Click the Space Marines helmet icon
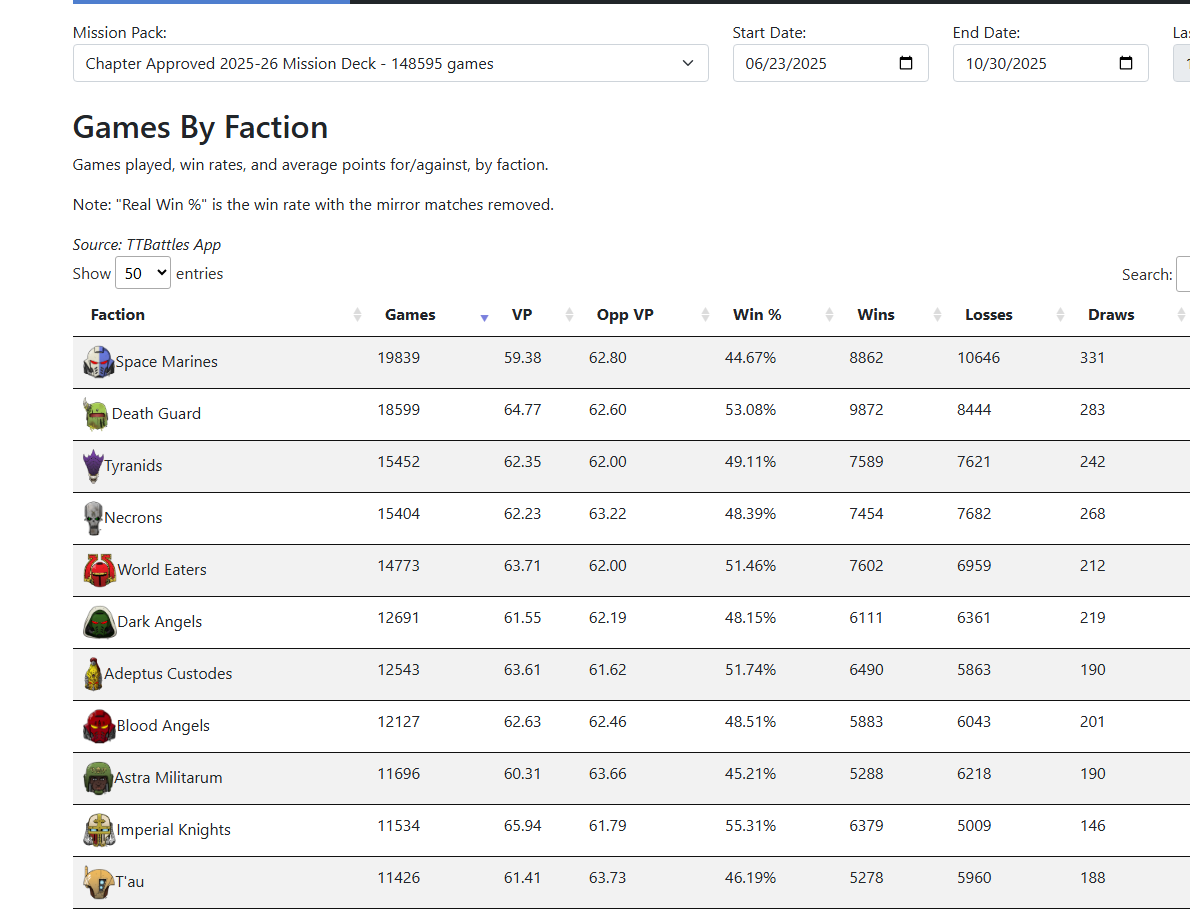The height and width of the screenshot is (909, 1190). tap(99, 362)
